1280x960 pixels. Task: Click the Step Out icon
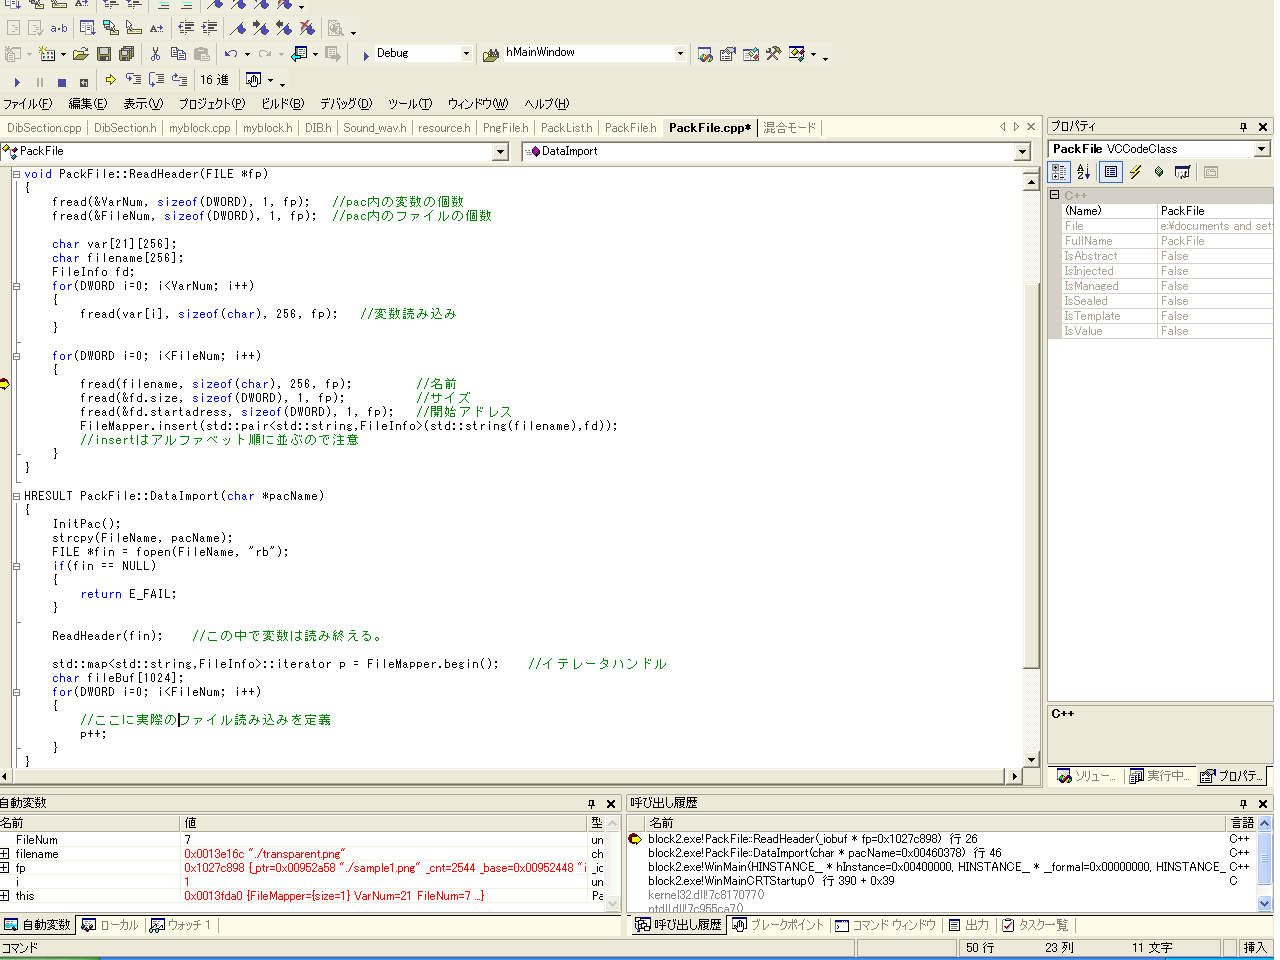180,80
